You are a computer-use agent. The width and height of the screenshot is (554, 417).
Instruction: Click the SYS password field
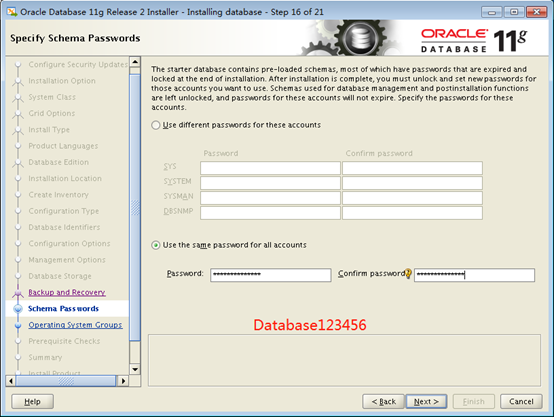click(270, 168)
